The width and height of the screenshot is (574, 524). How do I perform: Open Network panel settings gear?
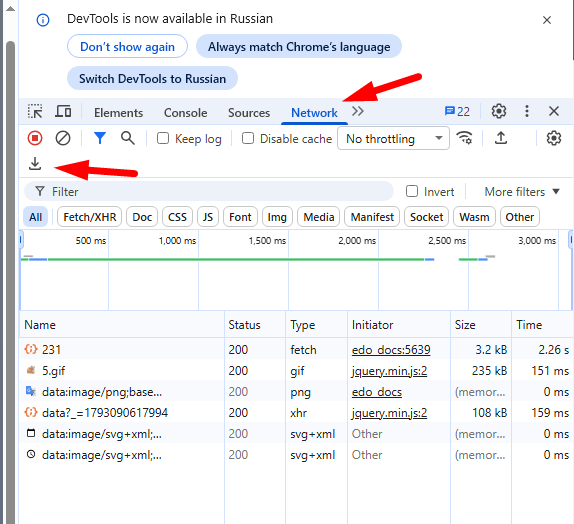(554, 138)
